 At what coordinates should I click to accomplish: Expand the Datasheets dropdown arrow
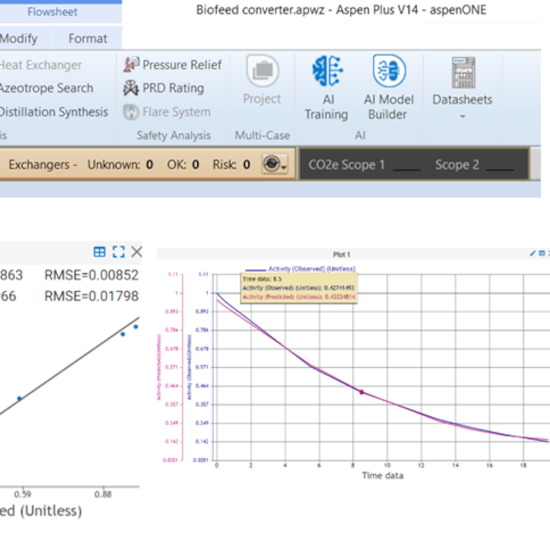(463, 116)
